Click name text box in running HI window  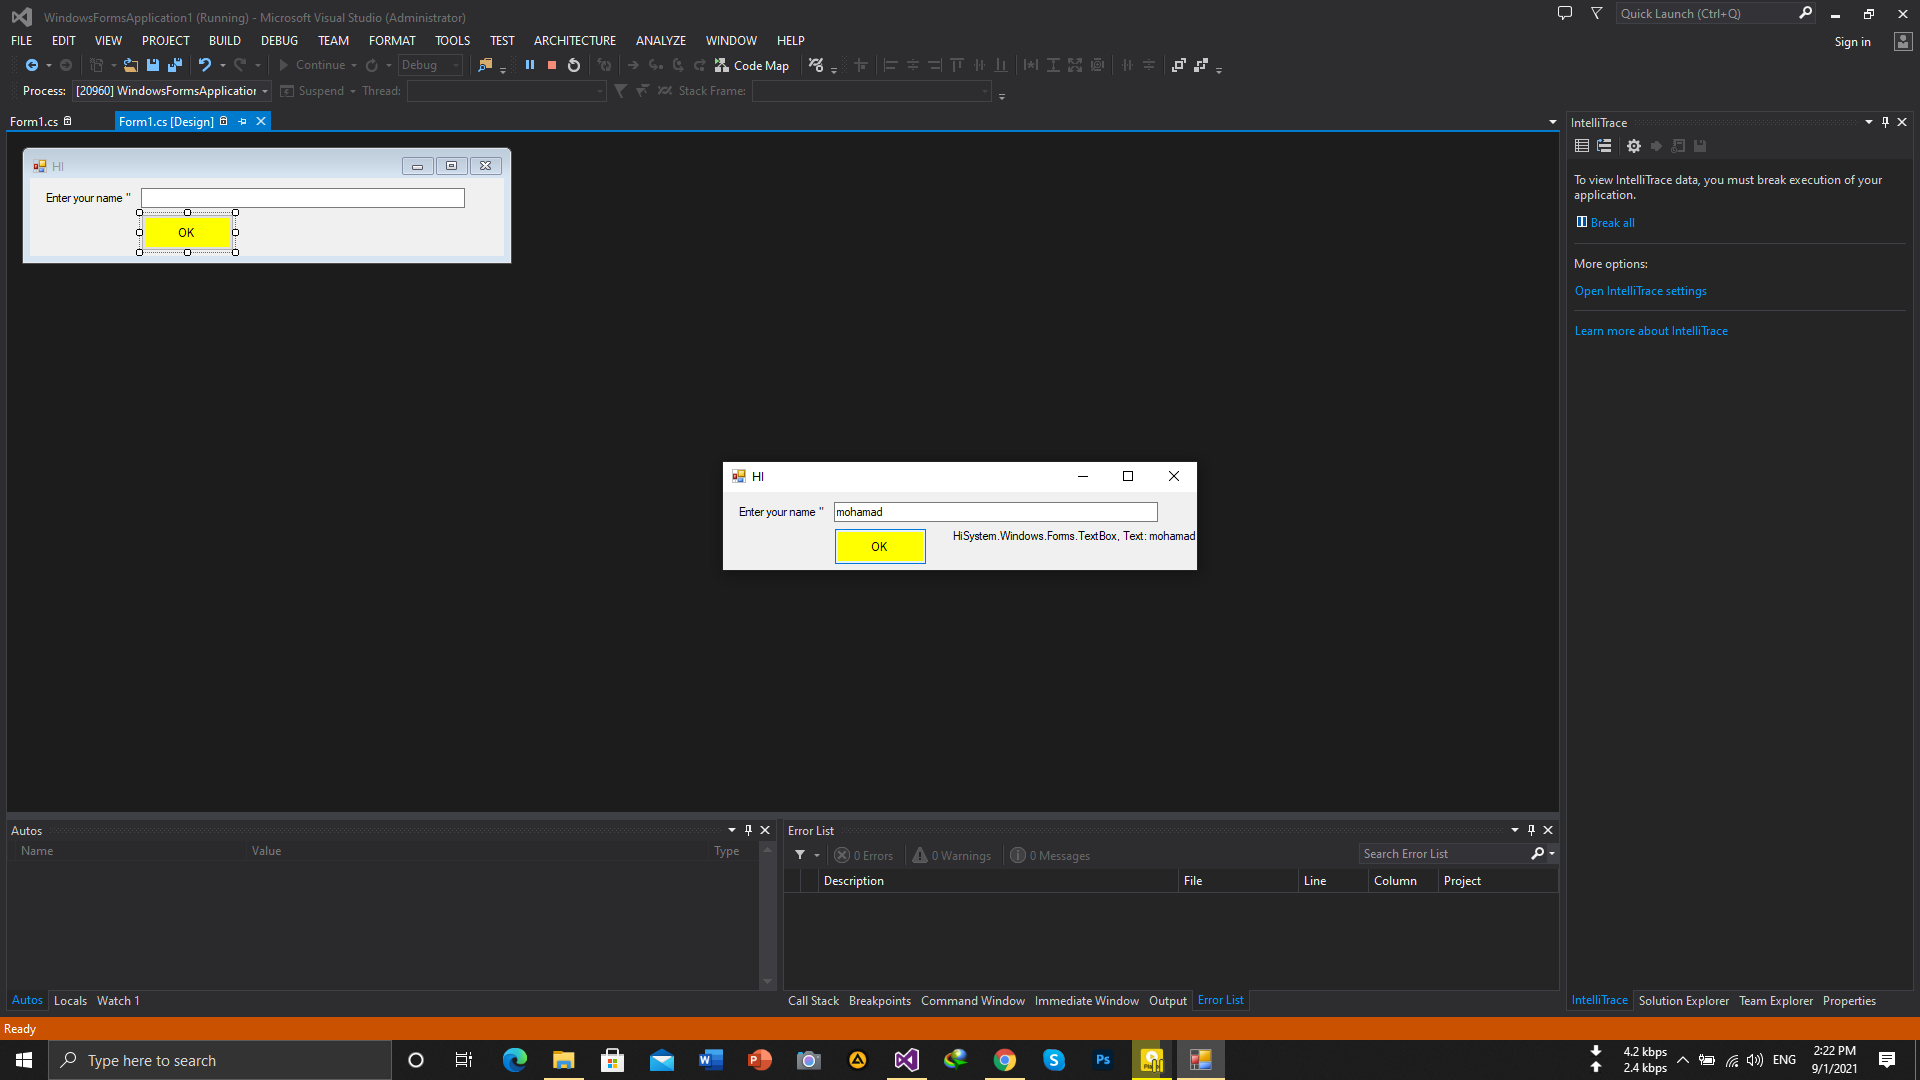click(x=995, y=512)
